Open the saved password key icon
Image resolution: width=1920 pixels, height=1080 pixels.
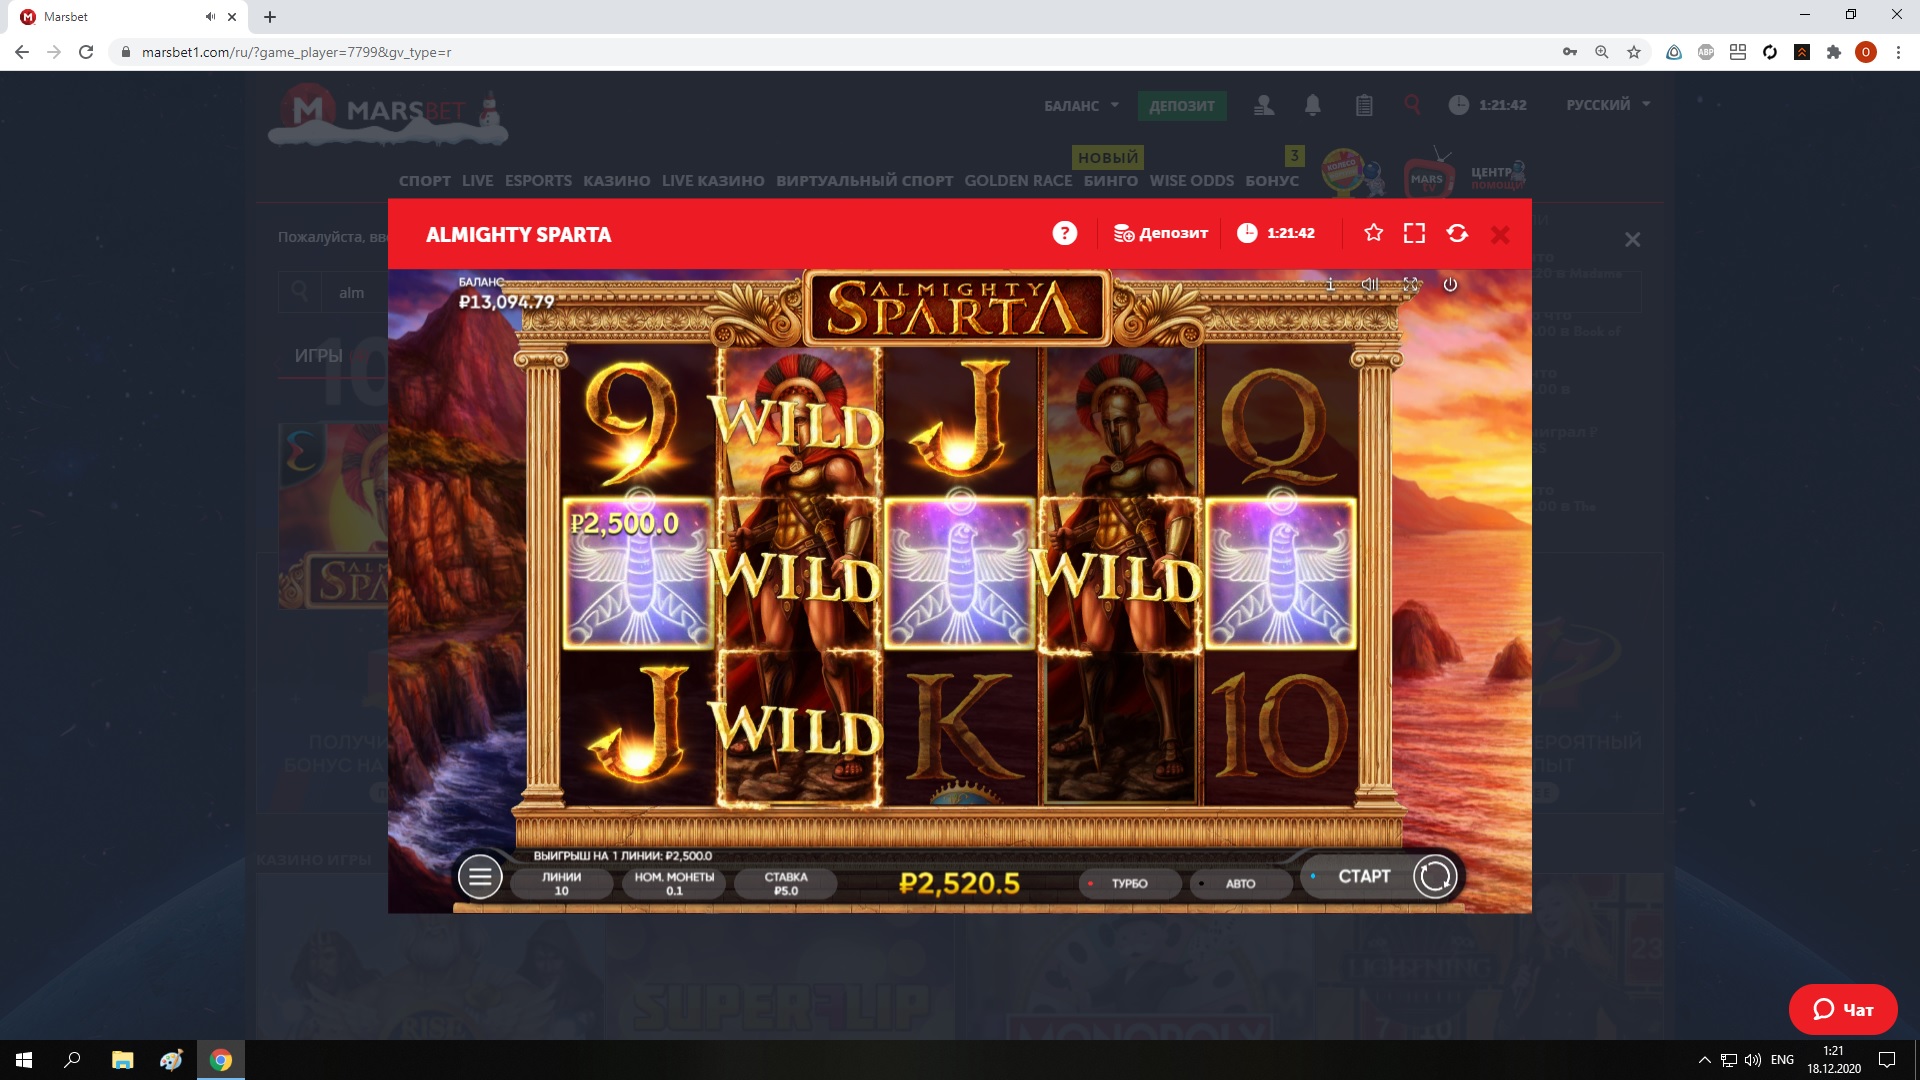point(1570,52)
